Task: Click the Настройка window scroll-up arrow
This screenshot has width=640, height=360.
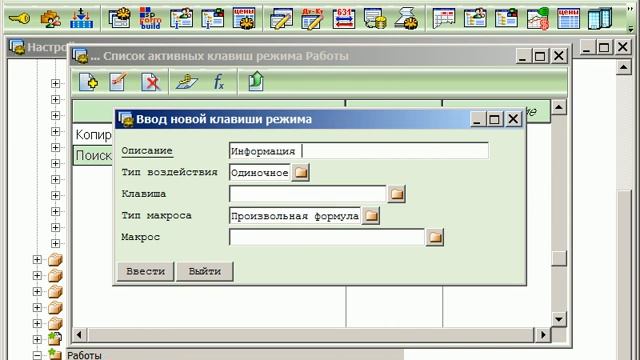Action: (x=624, y=67)
